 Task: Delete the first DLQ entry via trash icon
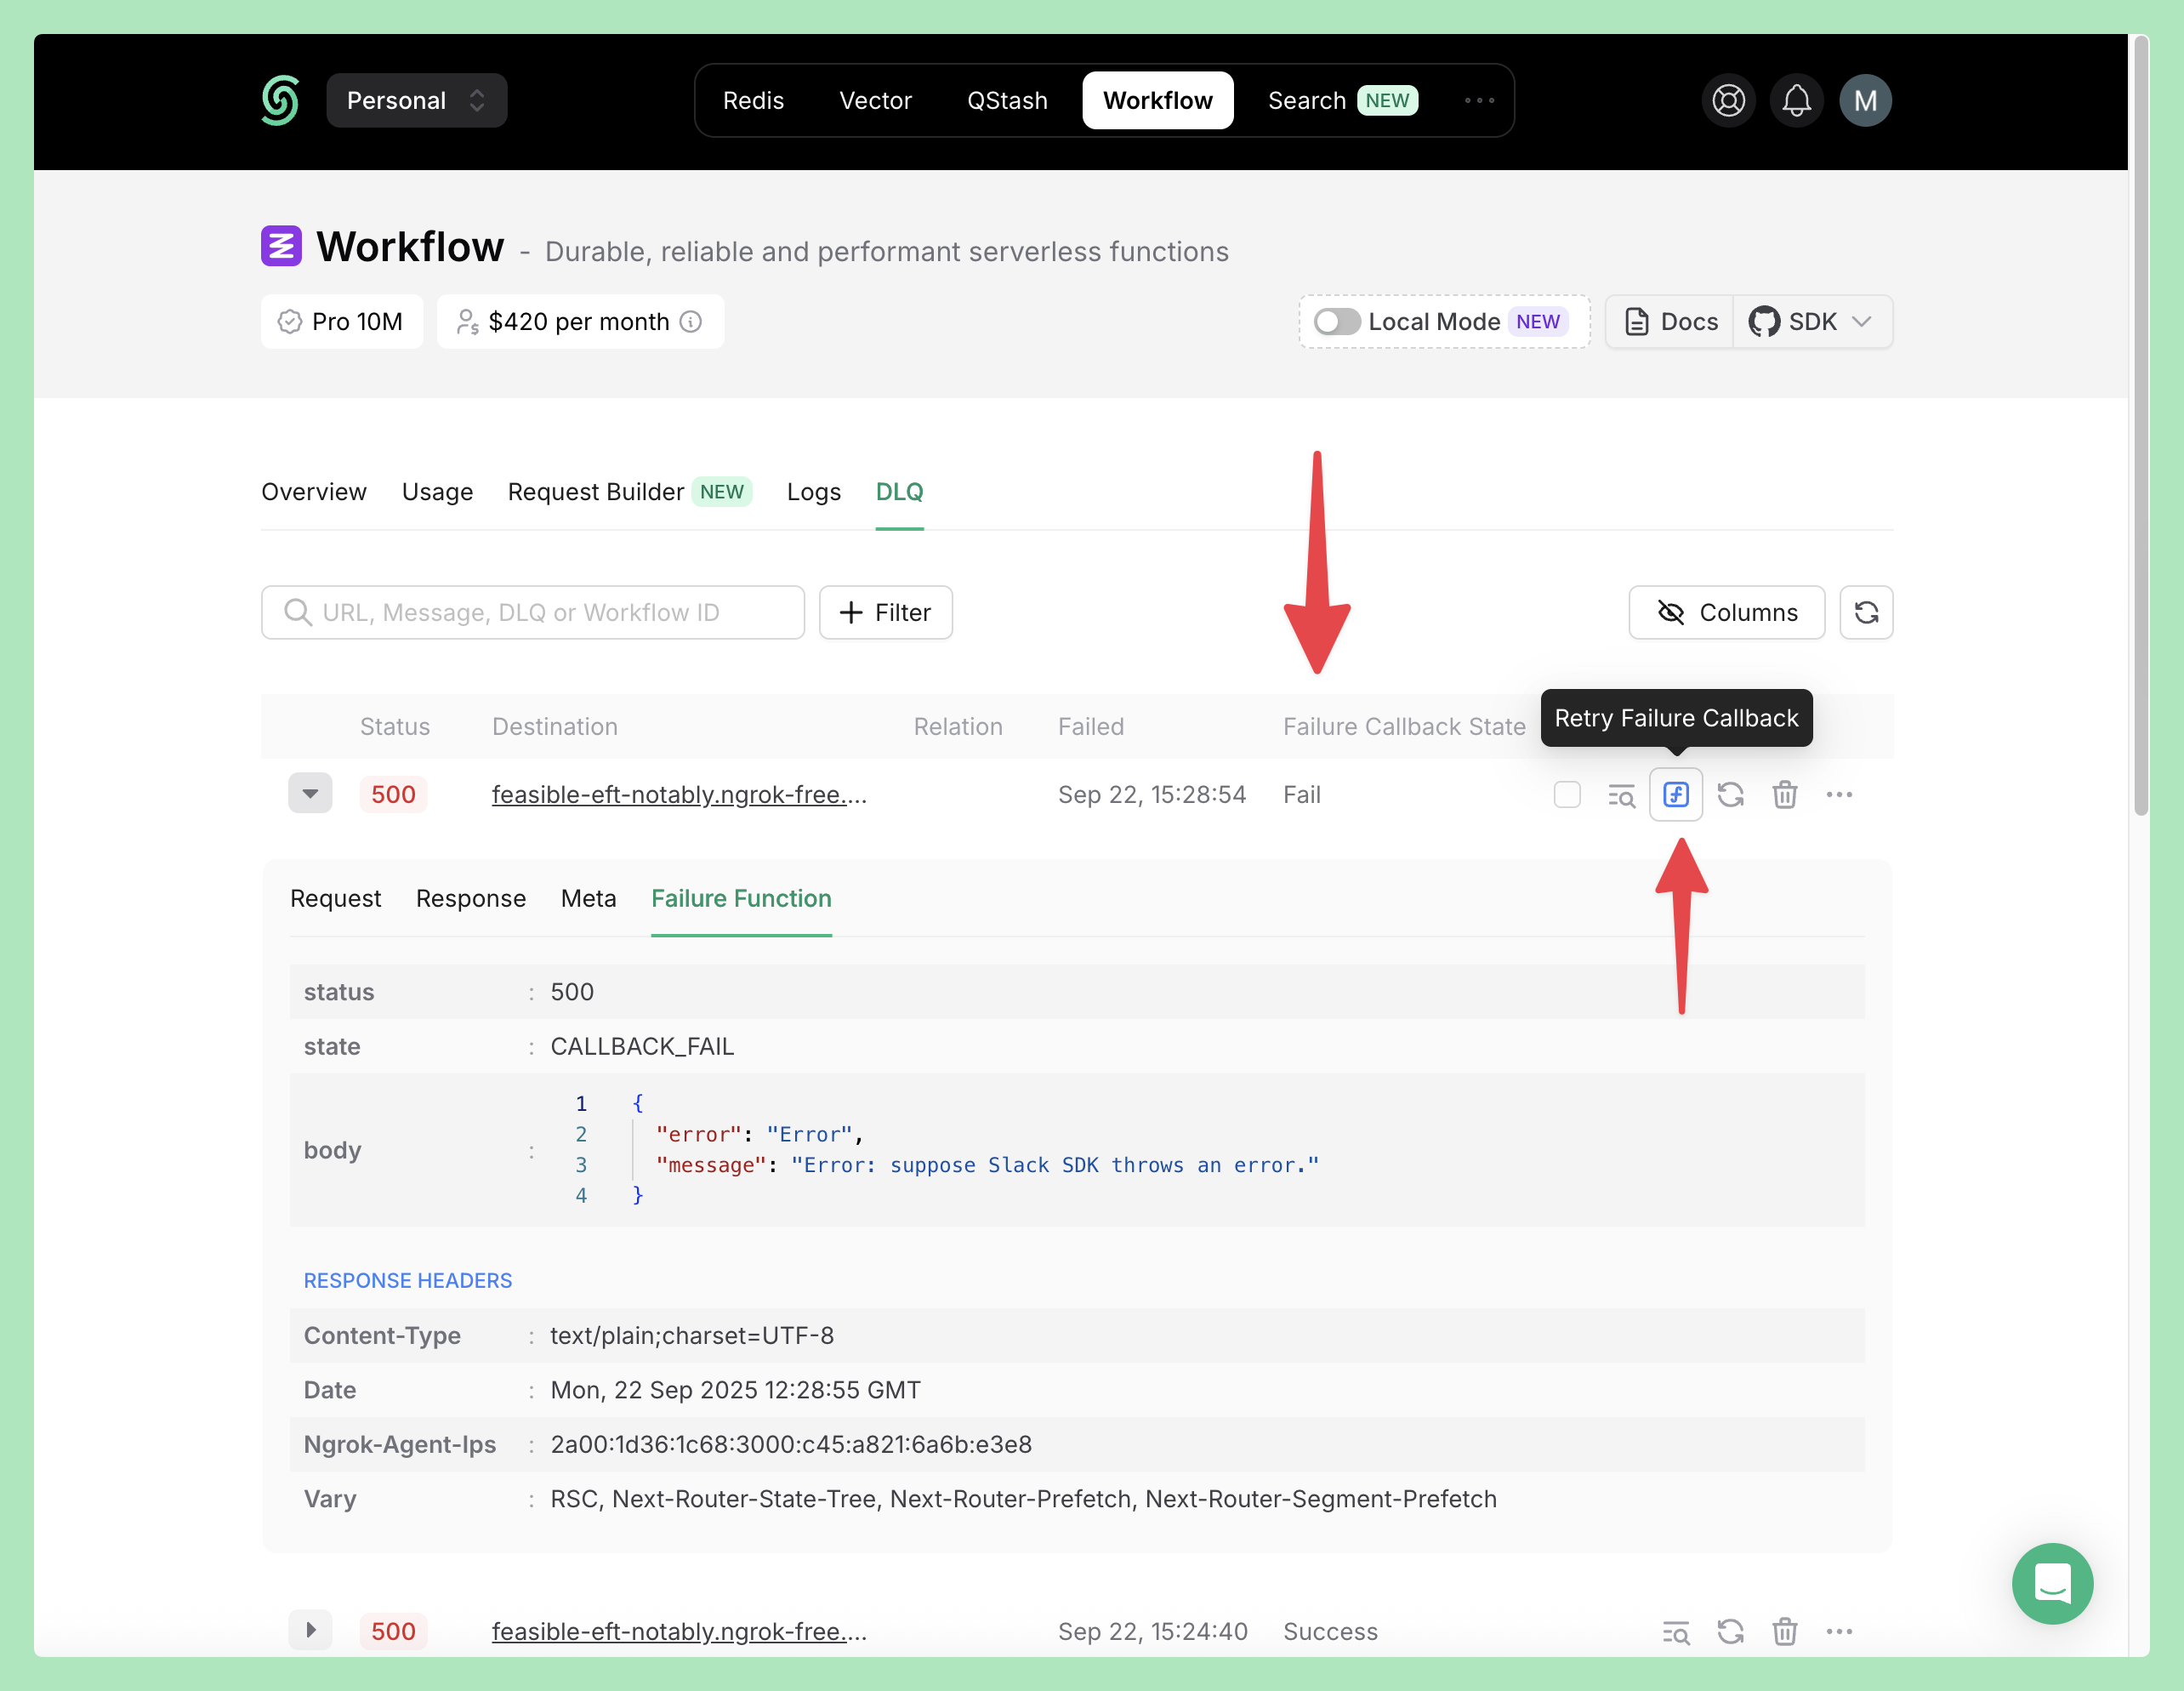[1784, 795]
